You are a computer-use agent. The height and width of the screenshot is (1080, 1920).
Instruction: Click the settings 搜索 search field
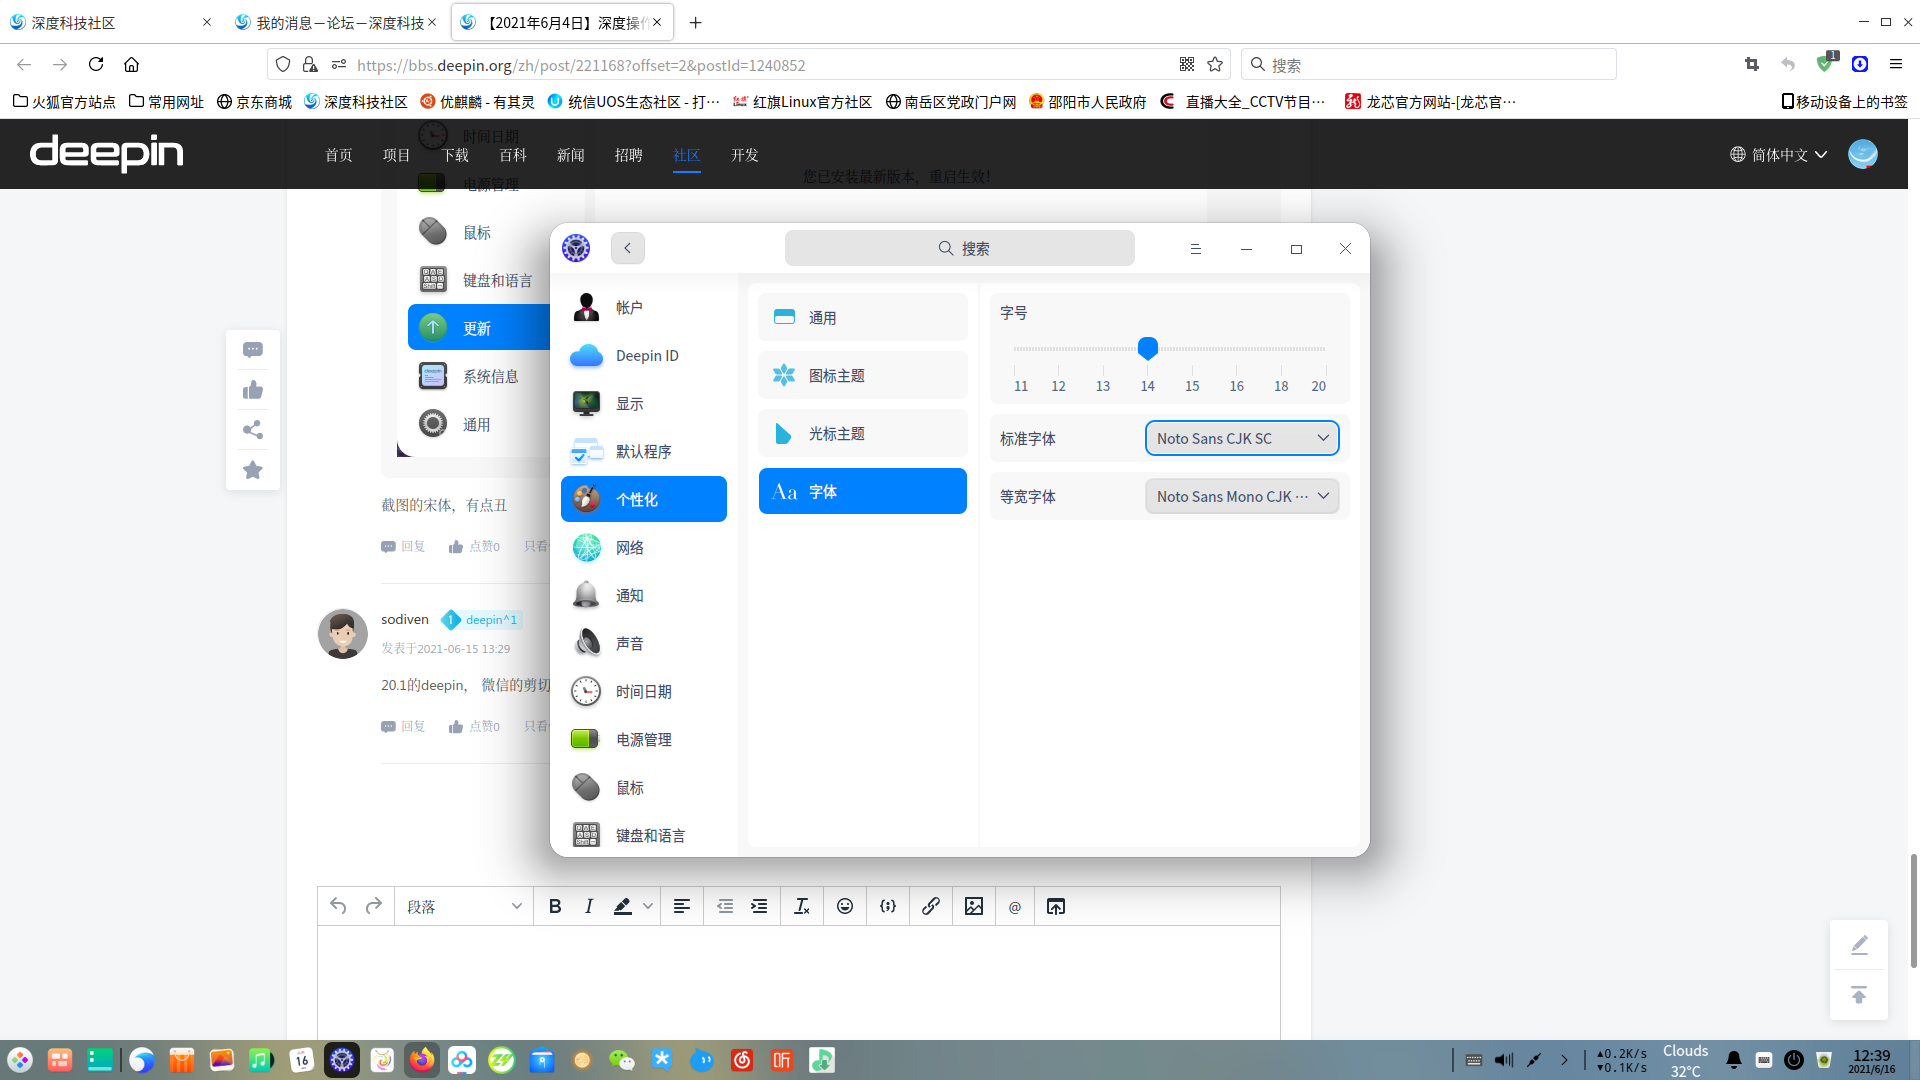(959, 248)
